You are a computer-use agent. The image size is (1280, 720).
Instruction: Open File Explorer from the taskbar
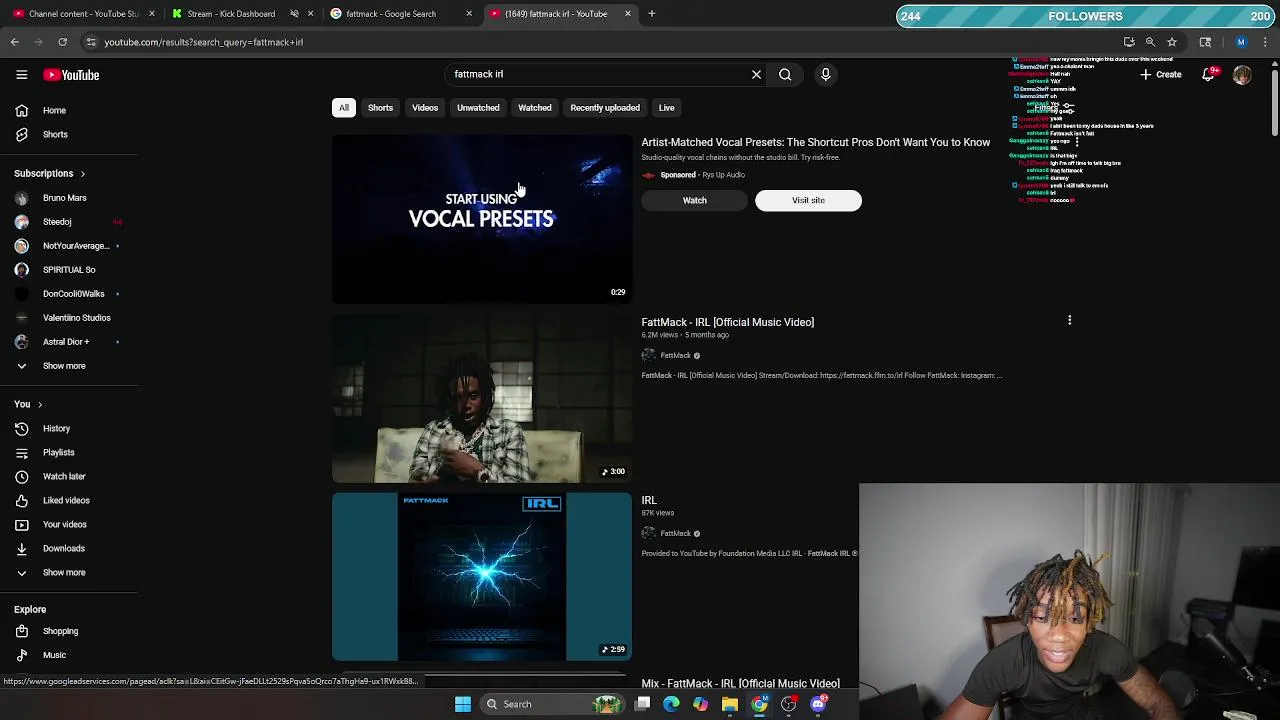(x=730, y=704)
